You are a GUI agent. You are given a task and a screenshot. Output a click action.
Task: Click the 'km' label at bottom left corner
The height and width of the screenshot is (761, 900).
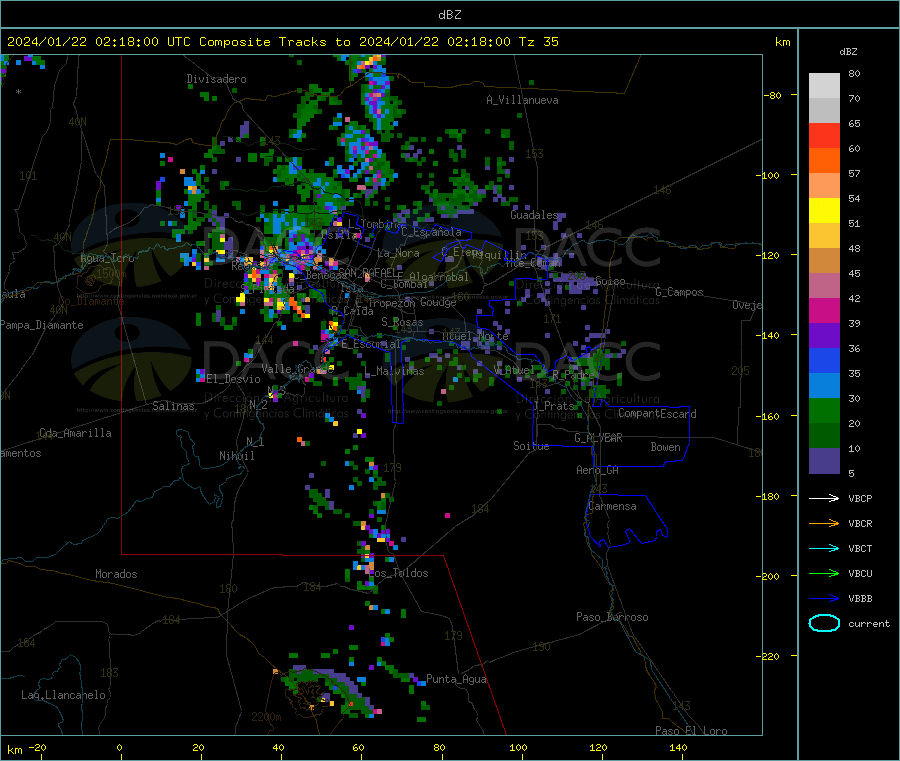coord(14,750)
